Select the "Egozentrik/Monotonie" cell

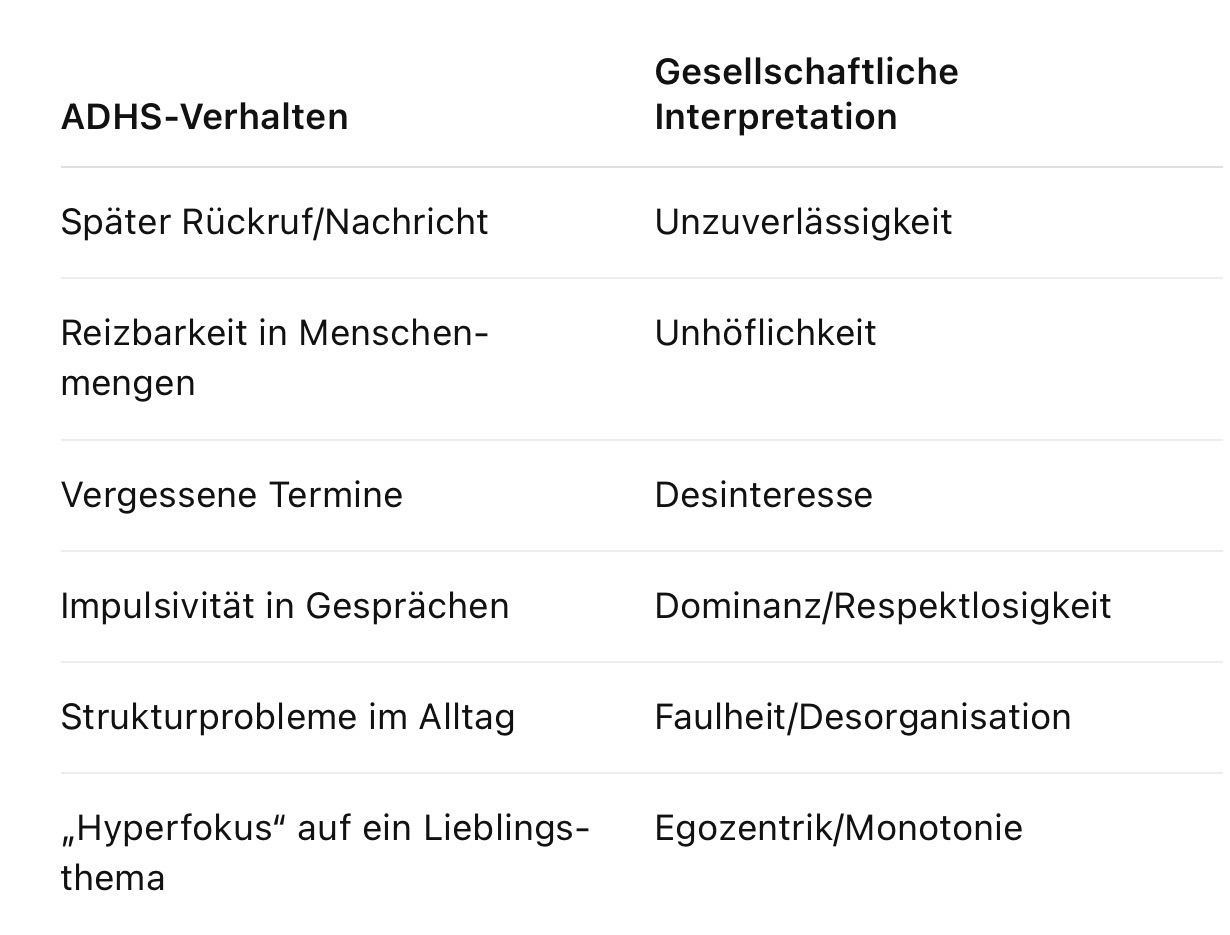point(838,828)
